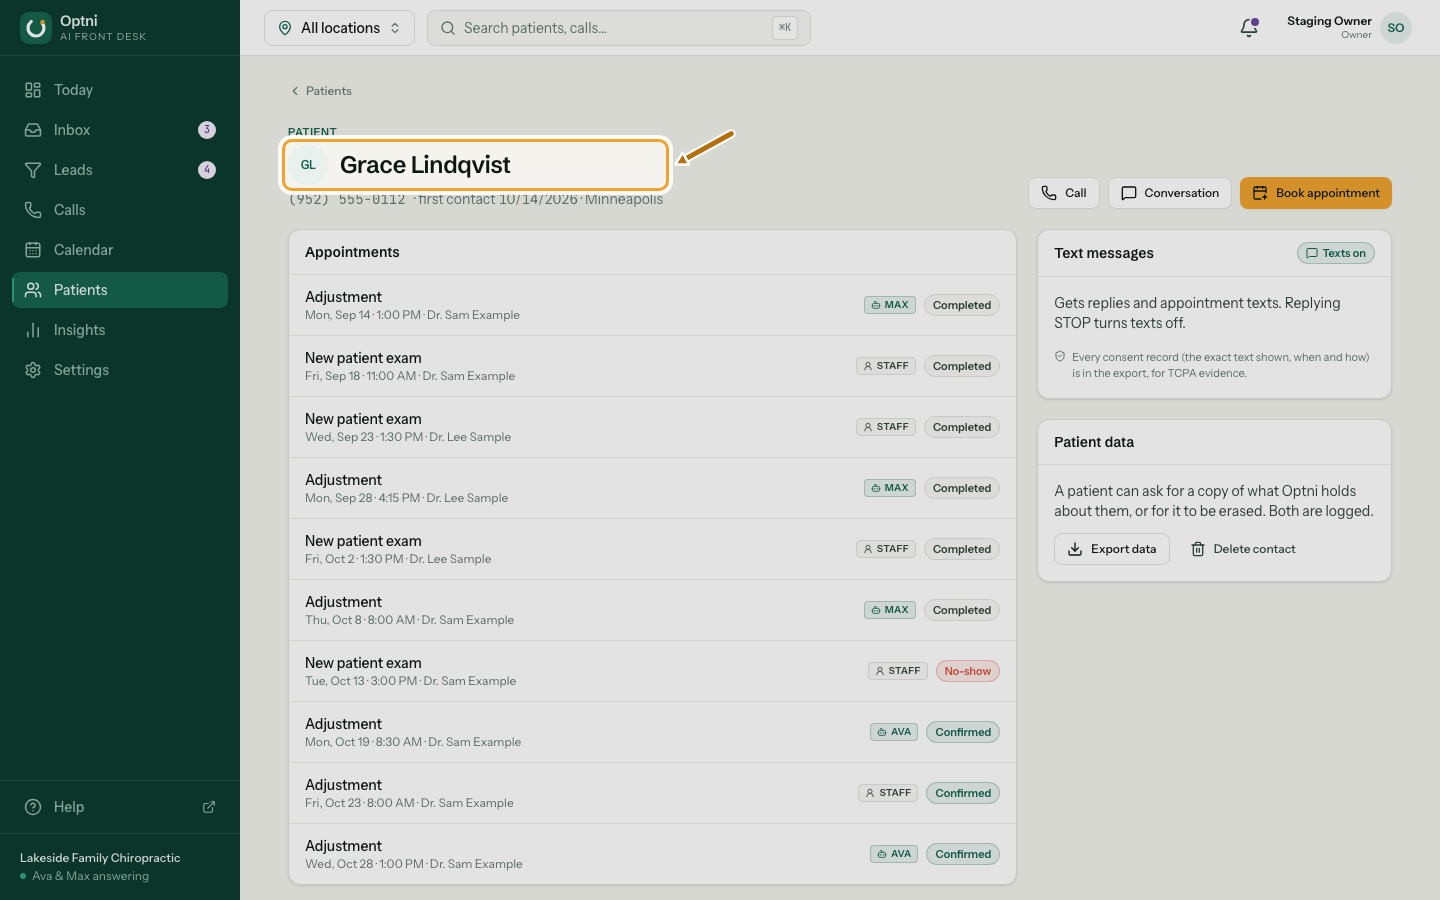This screenshot has height=900, width=1440.
Task: Click the ⌘K shortcut badge
Action: click(x=785, y=28)
